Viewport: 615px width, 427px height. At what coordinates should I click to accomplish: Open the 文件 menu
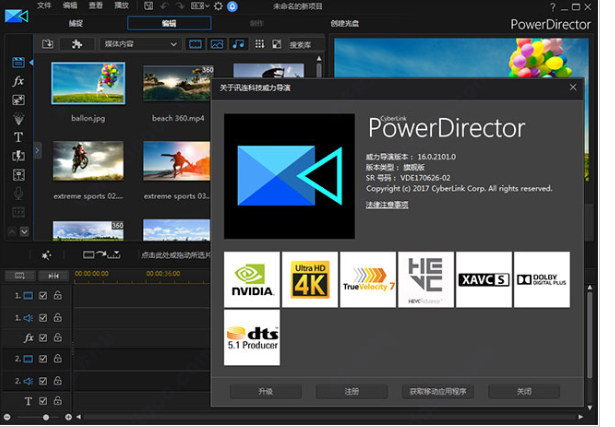pos(44,5)
